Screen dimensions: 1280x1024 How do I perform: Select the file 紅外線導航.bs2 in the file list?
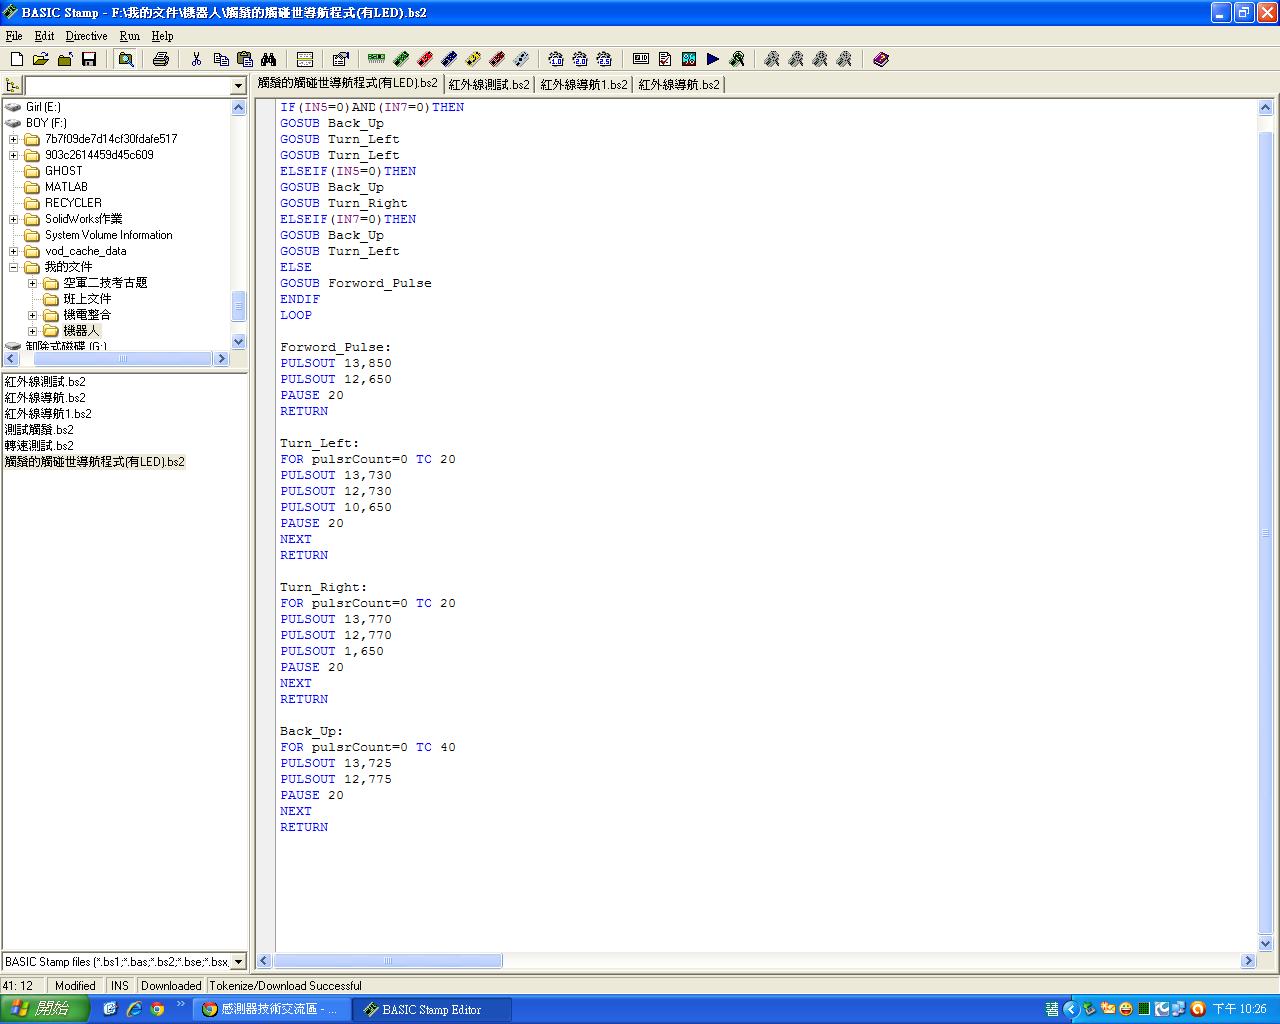pyautogui.click(x=45, y=398)
